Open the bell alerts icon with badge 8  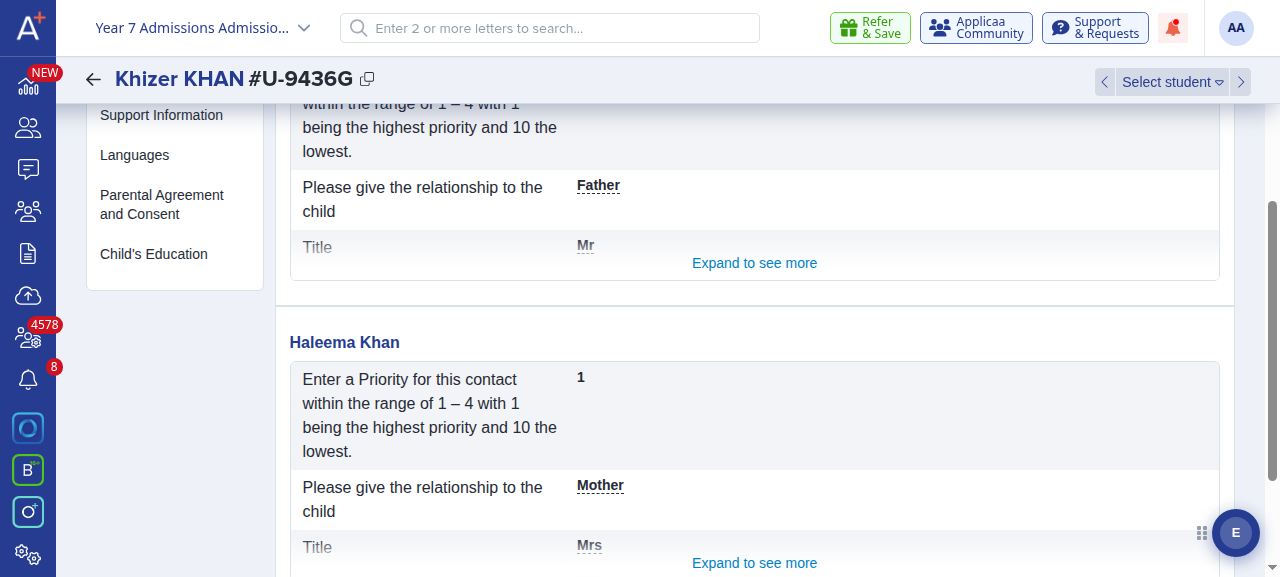pyautogui.click(x=28, y=380)
